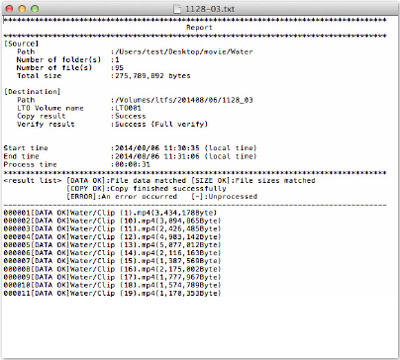The image size is (400, 360).
Task: Click result row 000005 Clip (13).mp4
Action: point(112,245)
